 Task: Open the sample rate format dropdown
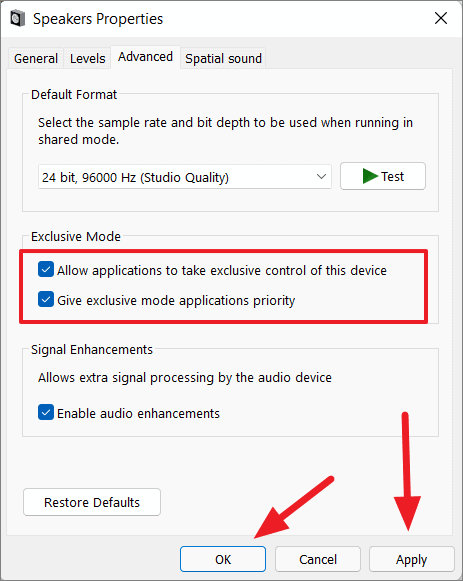184,177
